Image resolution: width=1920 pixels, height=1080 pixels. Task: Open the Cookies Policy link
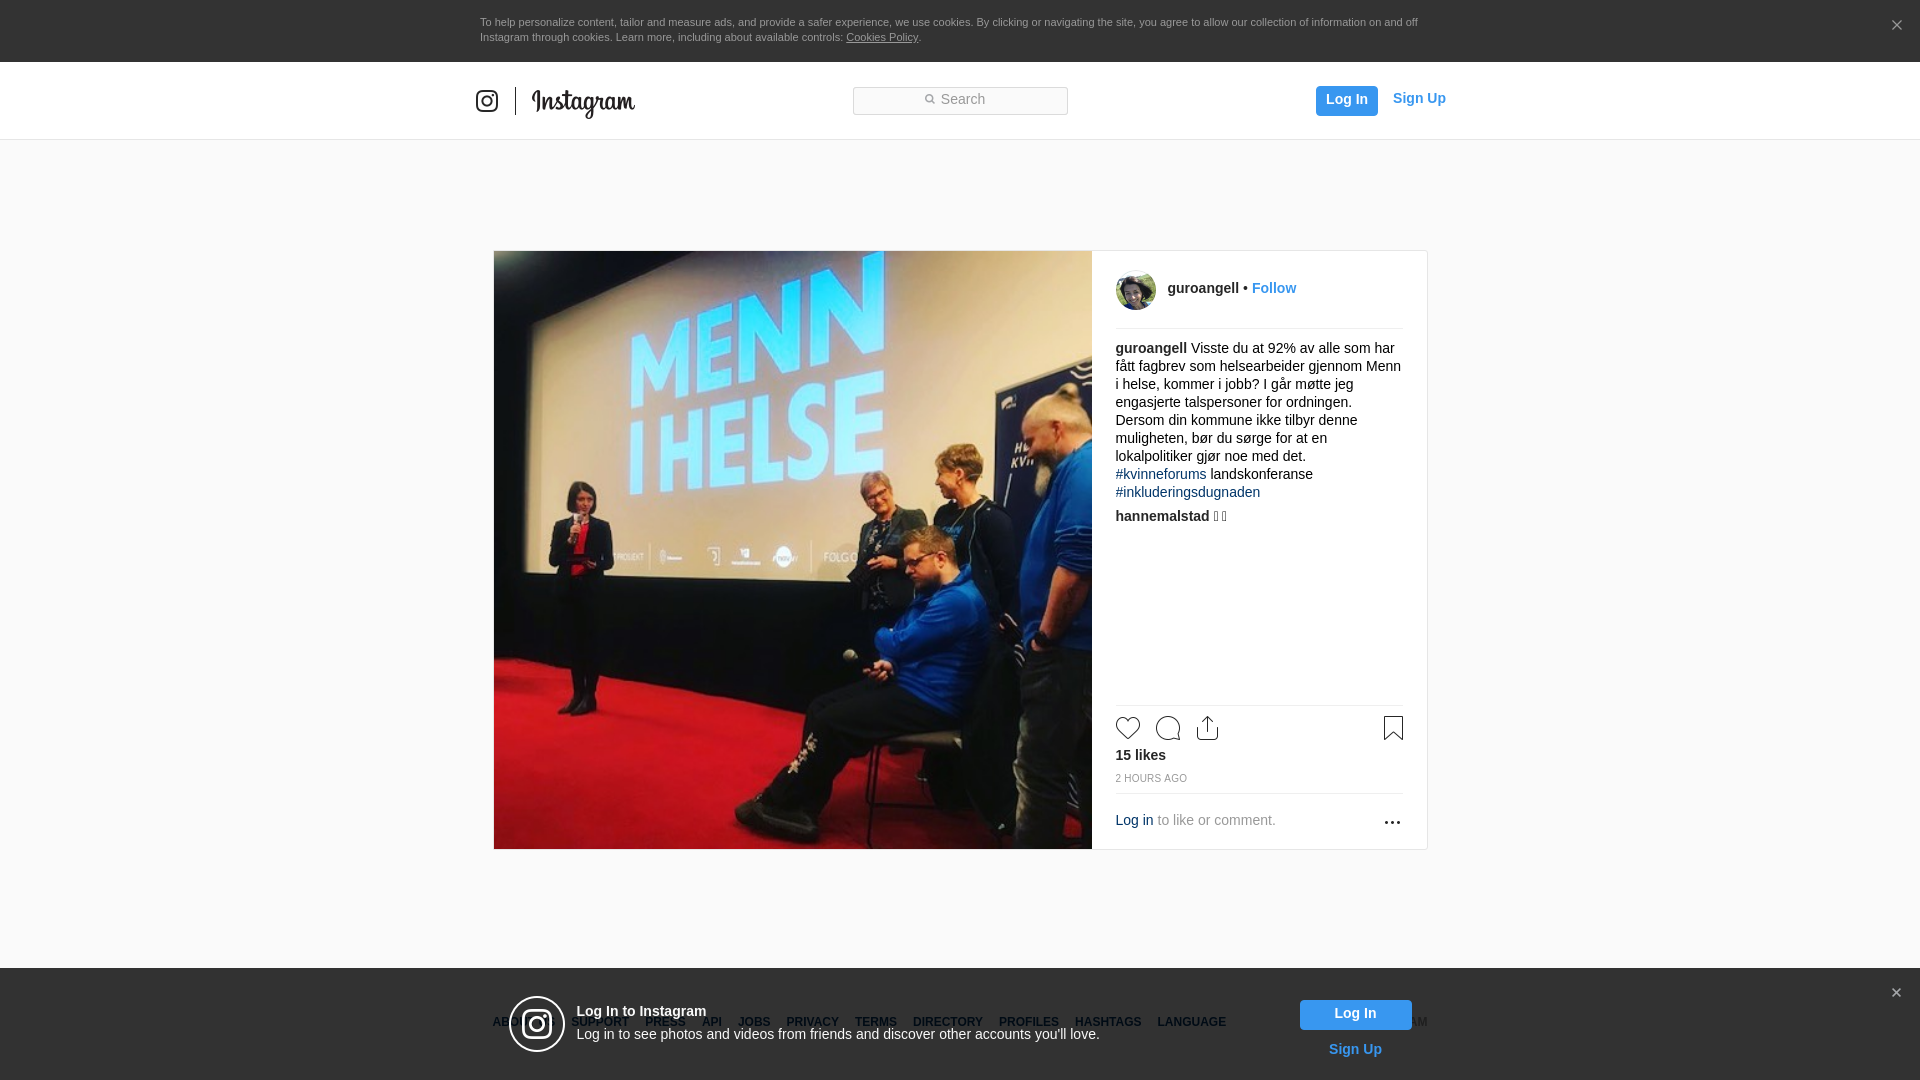click(x=882, y=37)
